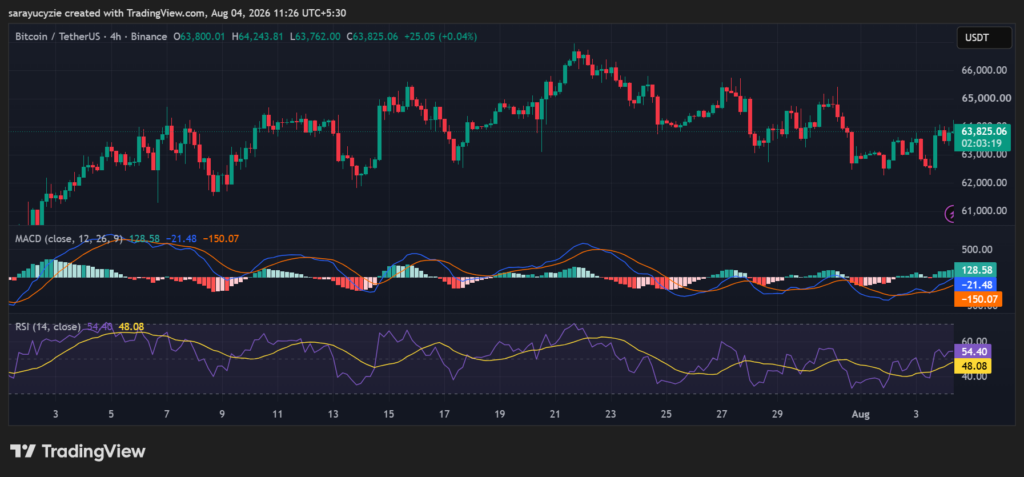Click 60.00 on the RSI scale
The width and height of the screenshot is (1024, 477).
click(x=972, y=340)
